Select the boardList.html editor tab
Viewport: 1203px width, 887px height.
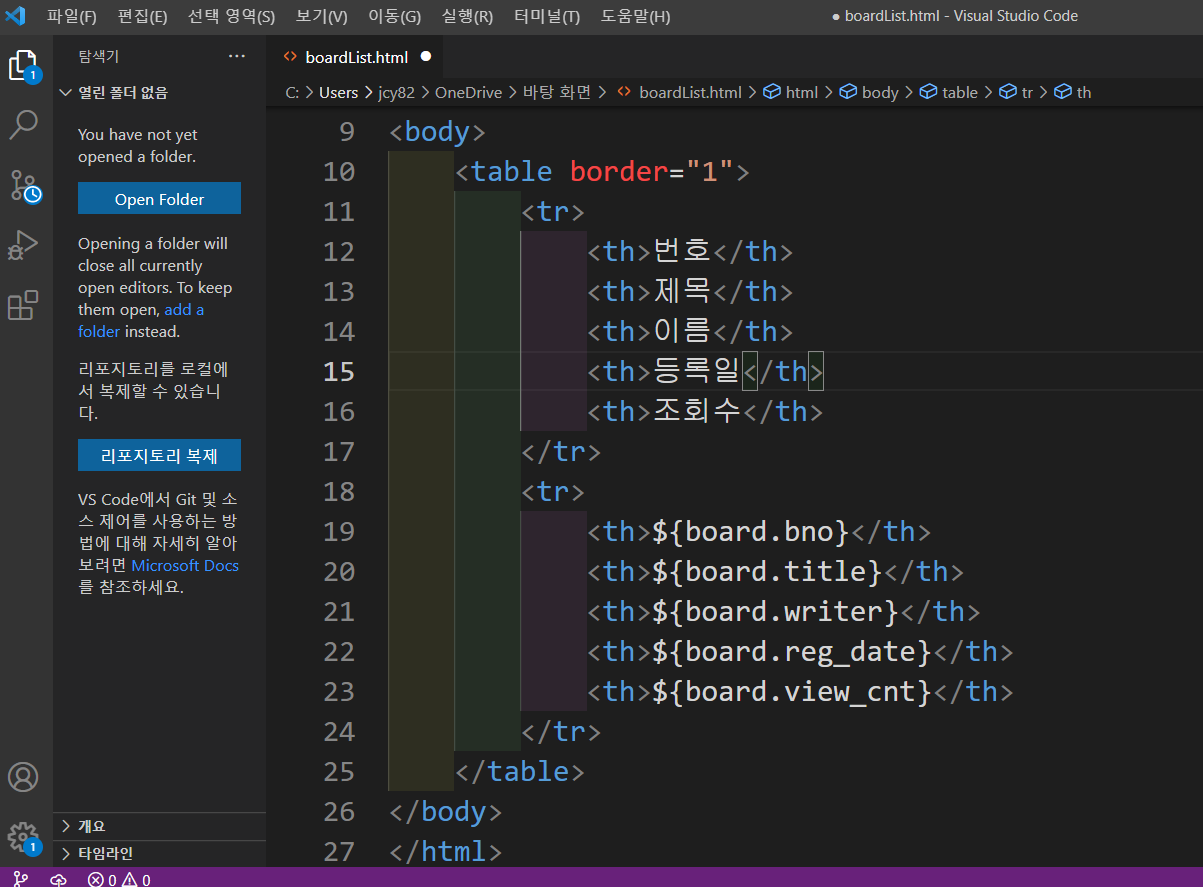pyautogui.click(x=354, y=57)
